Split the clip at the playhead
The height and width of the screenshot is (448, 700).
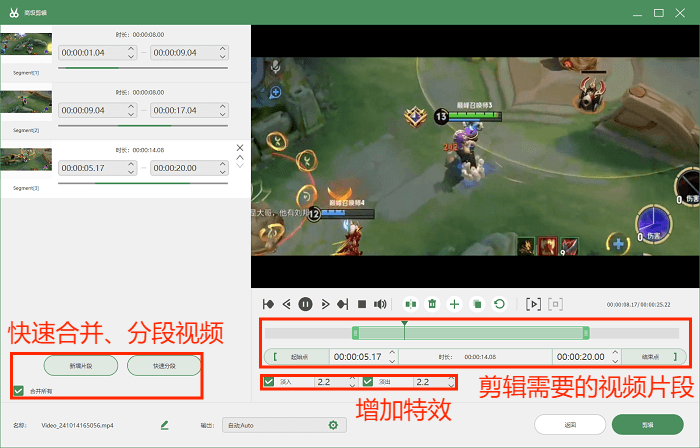coord(410,304)
